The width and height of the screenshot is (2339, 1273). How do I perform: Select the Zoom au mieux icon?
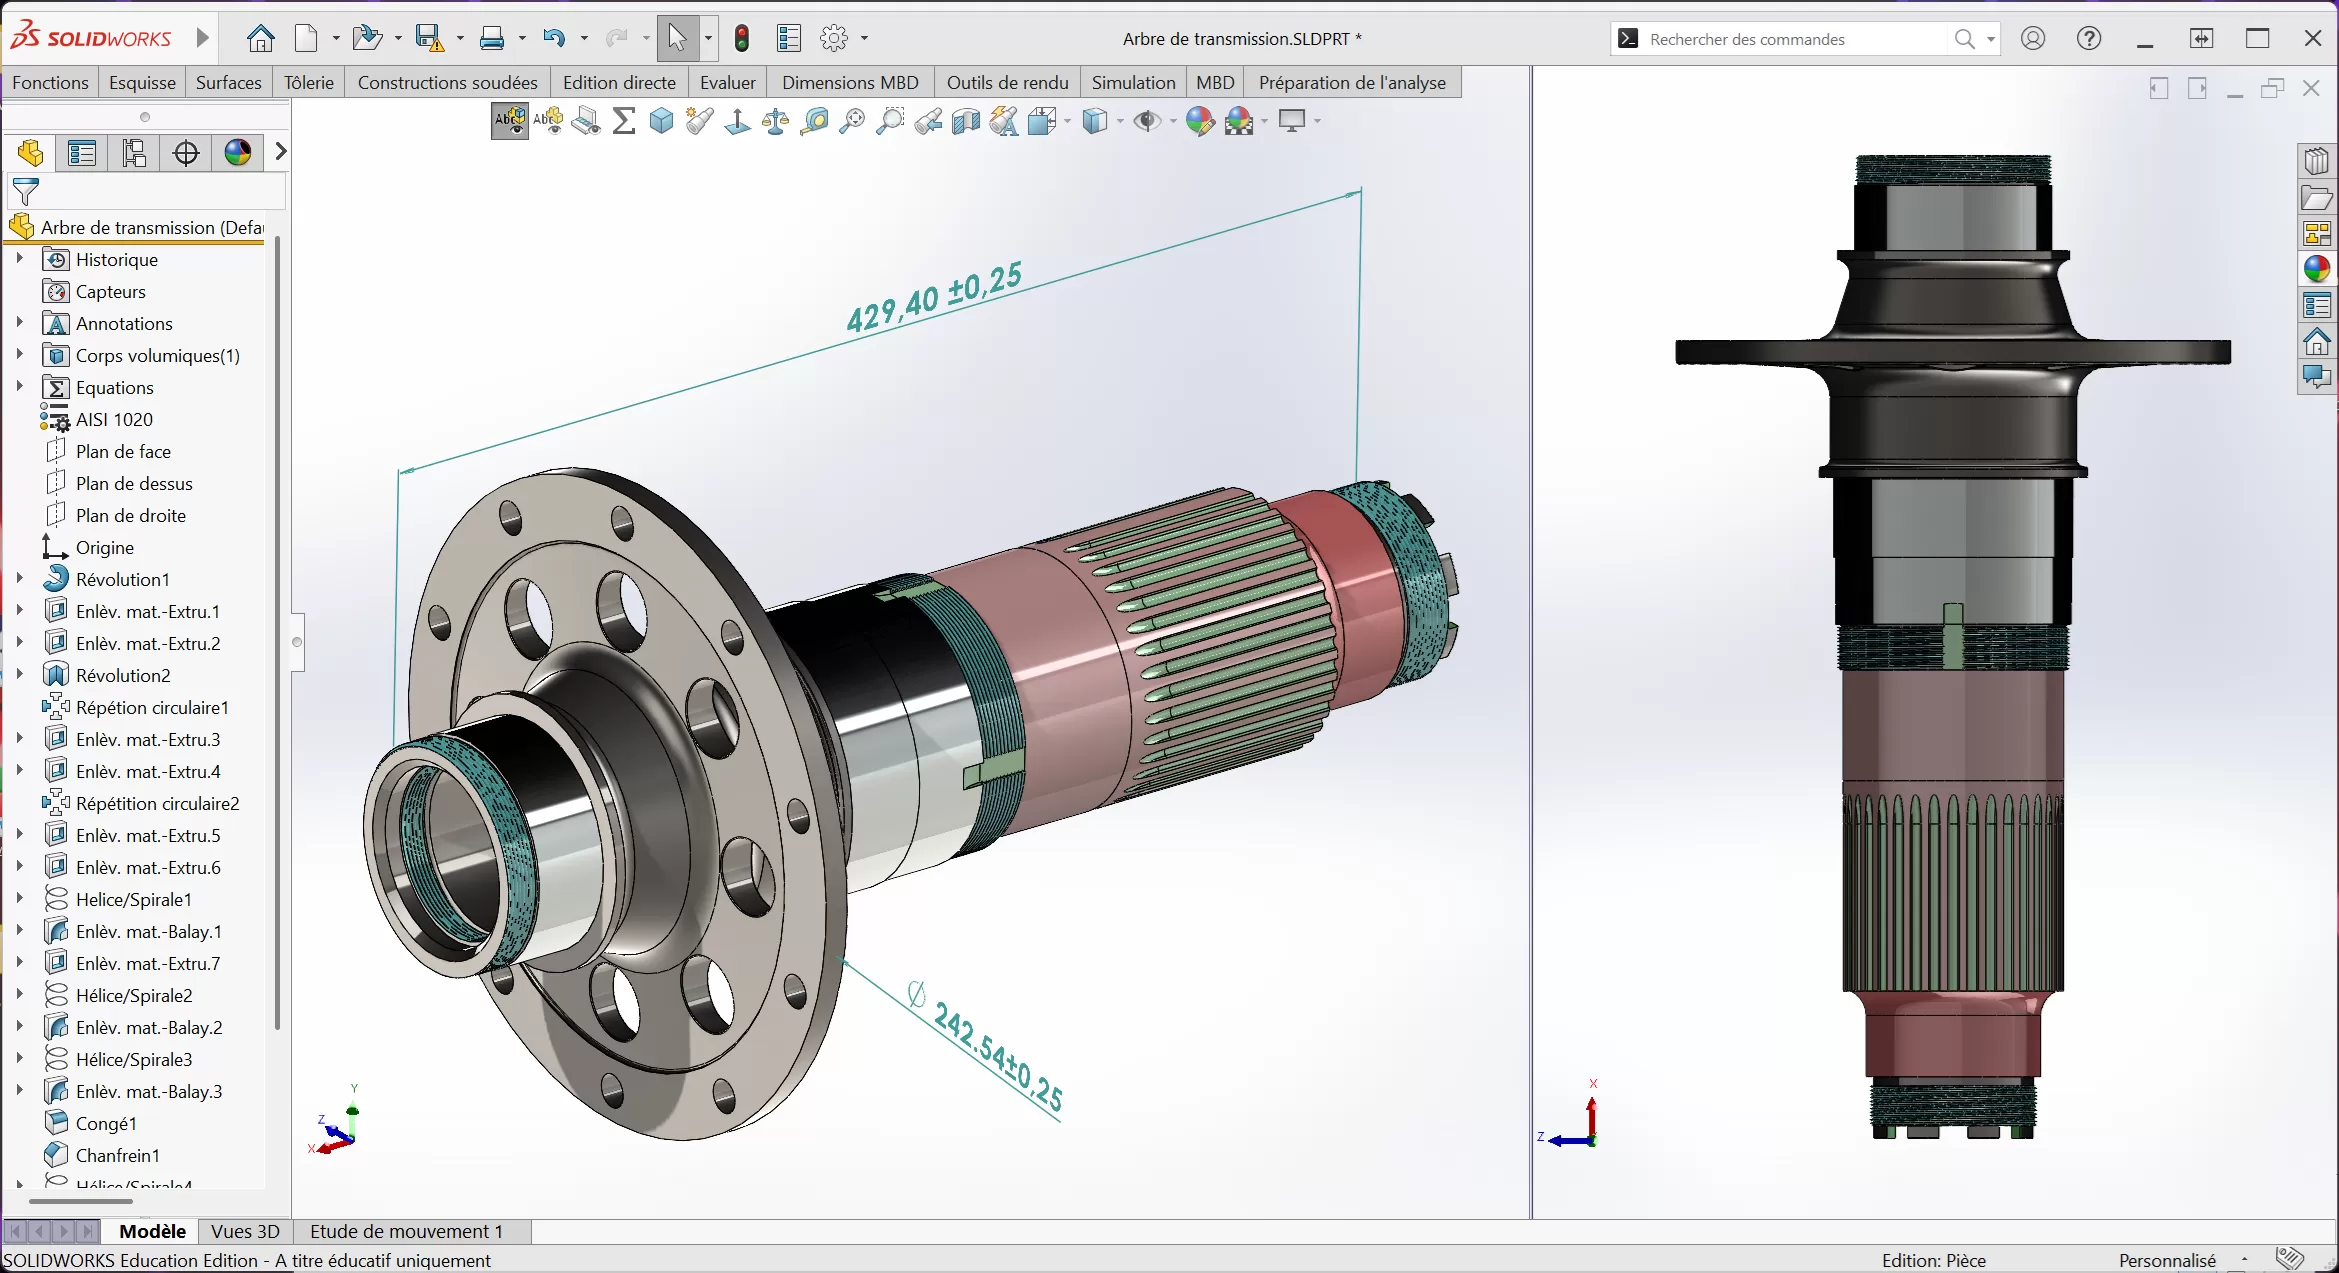click(x=854, y=121)
